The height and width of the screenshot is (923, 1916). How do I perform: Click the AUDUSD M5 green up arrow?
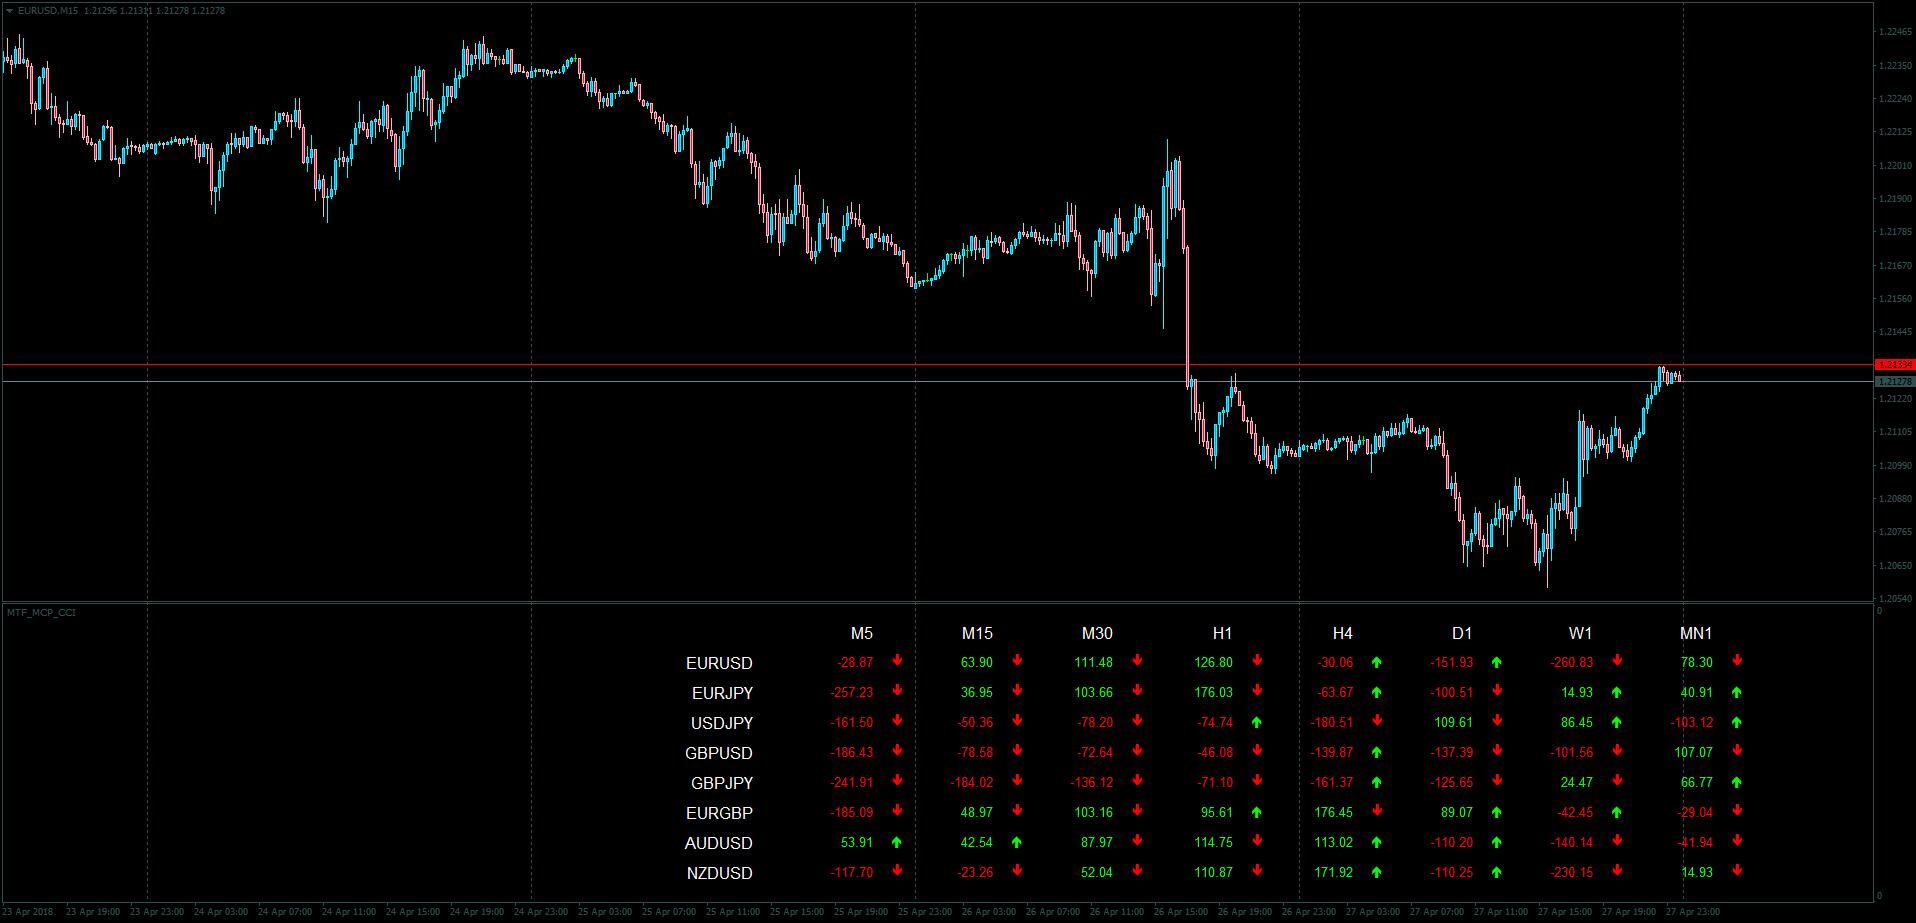tap(897, 842)
